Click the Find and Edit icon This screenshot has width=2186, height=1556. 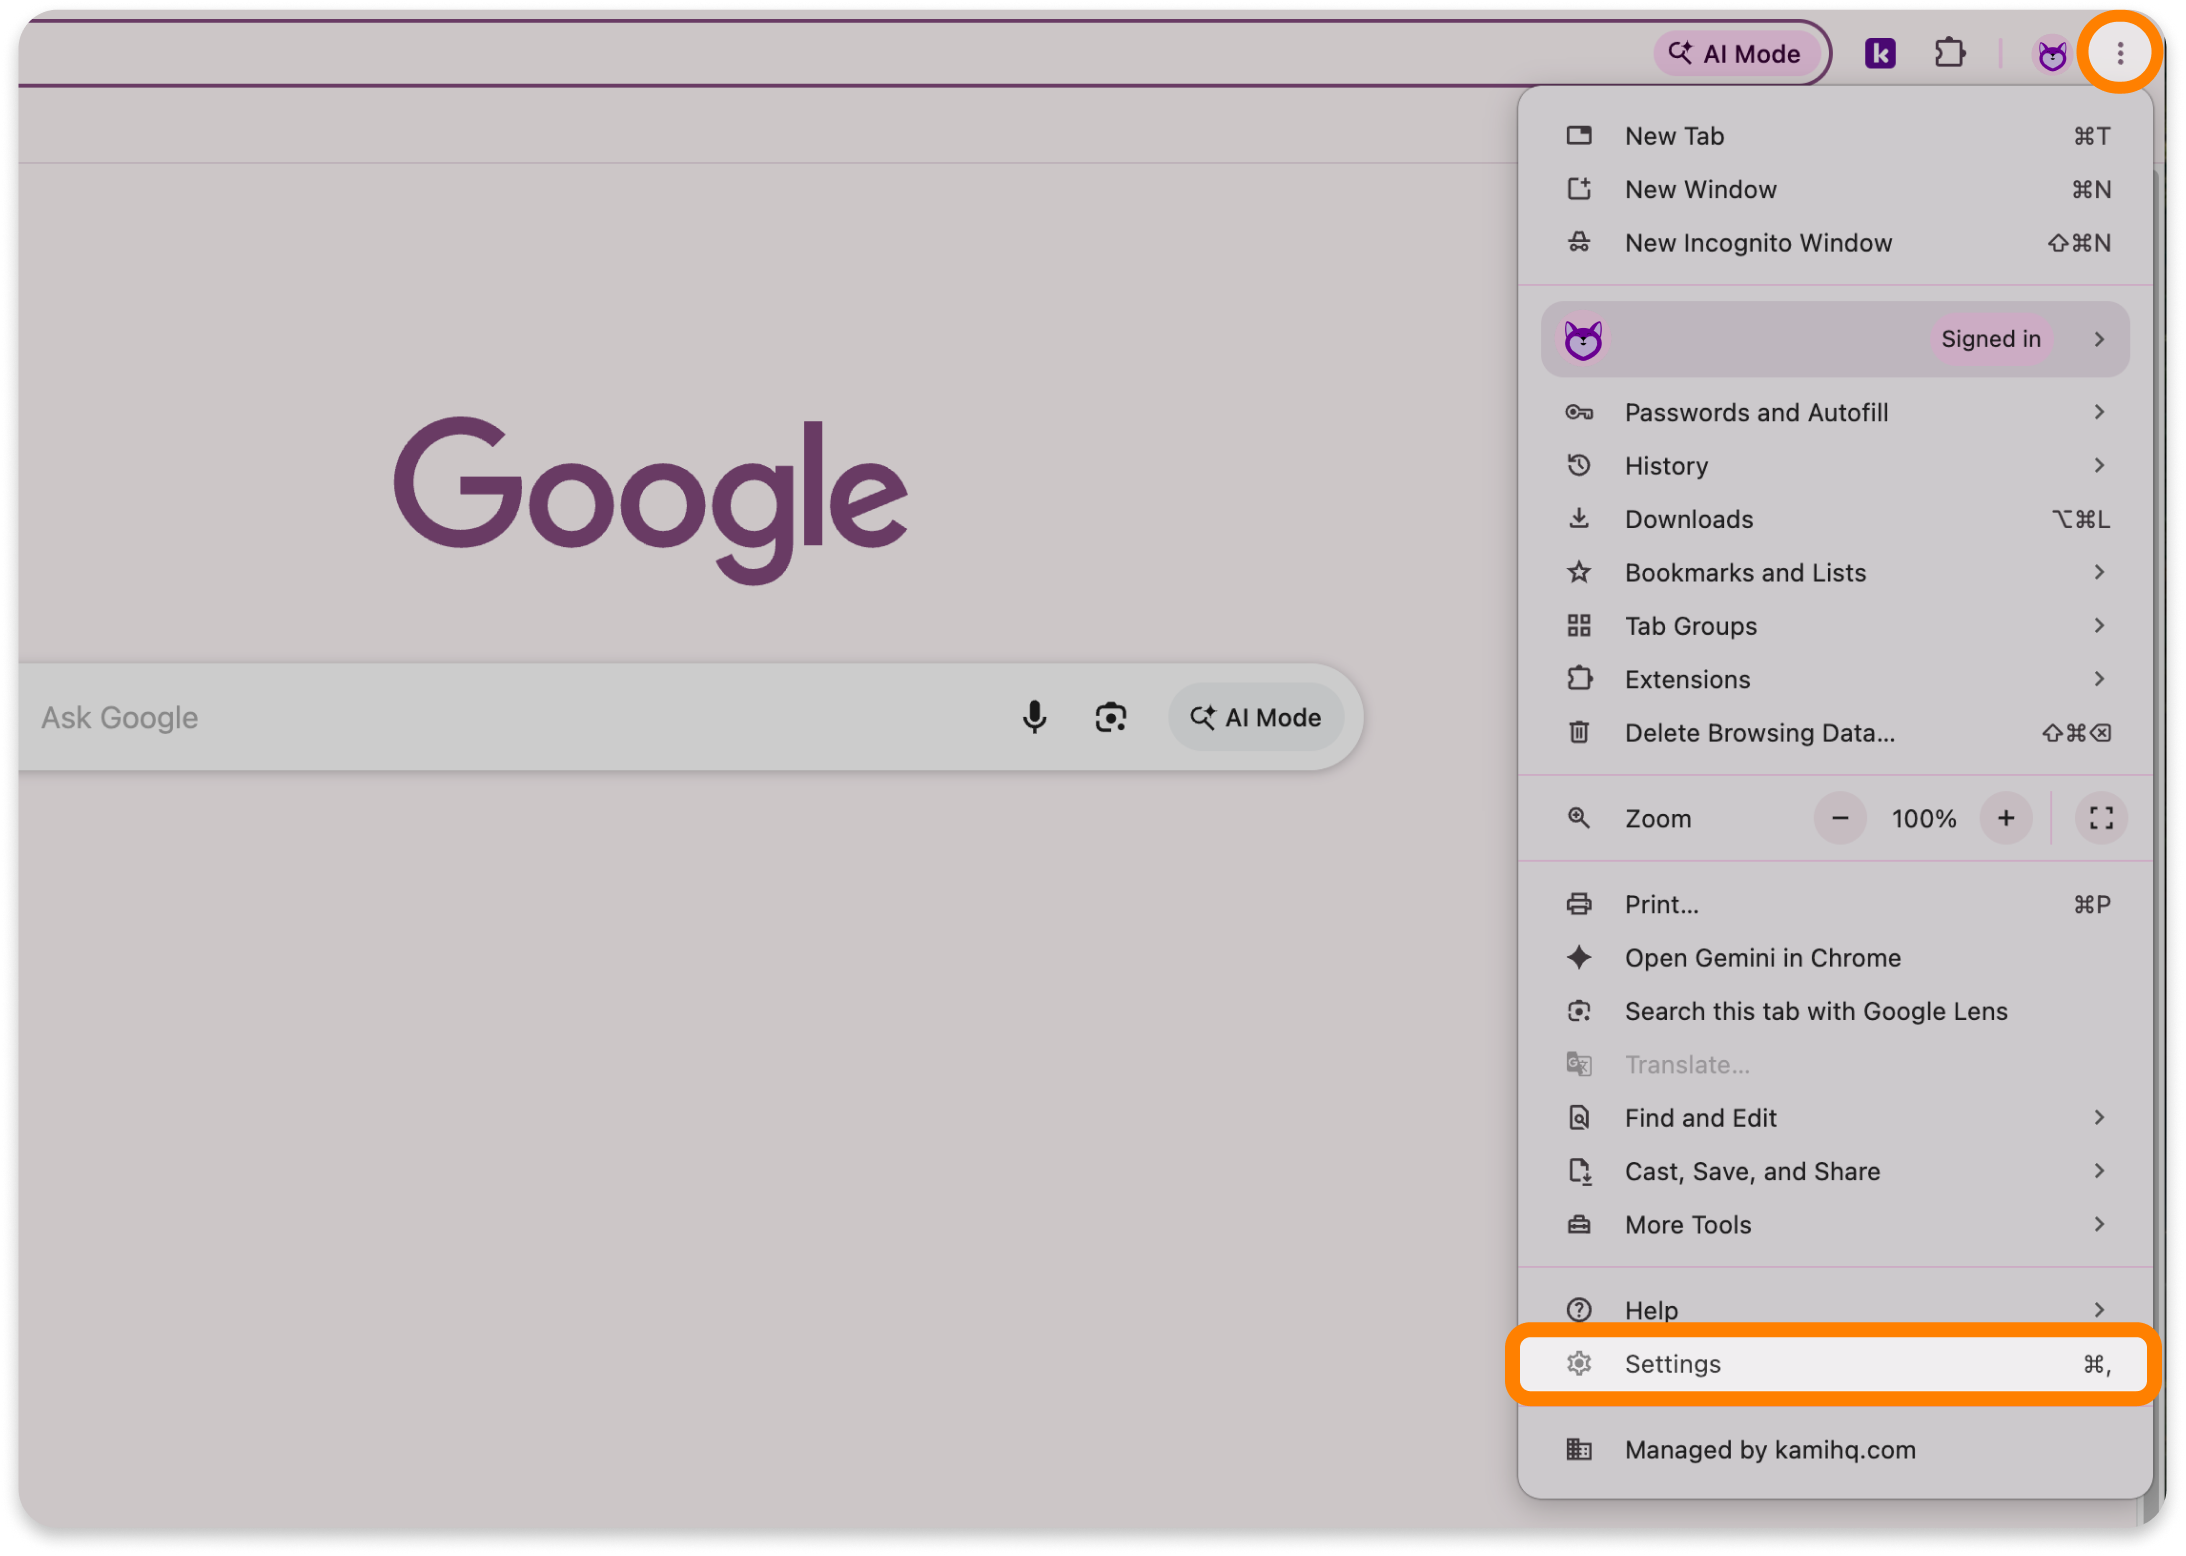[x=1579, y=1117]
